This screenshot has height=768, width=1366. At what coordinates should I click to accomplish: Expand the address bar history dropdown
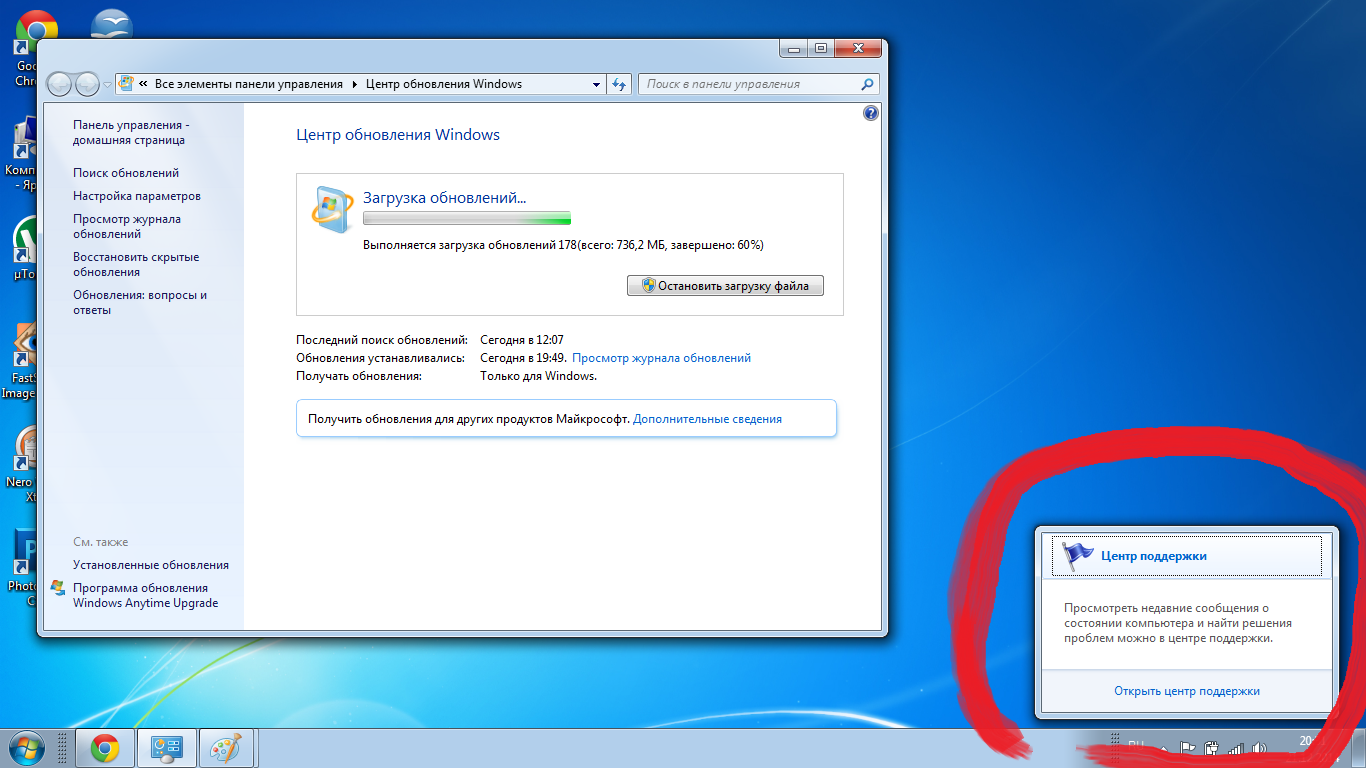pyautogui.click(x=597, y=84)
